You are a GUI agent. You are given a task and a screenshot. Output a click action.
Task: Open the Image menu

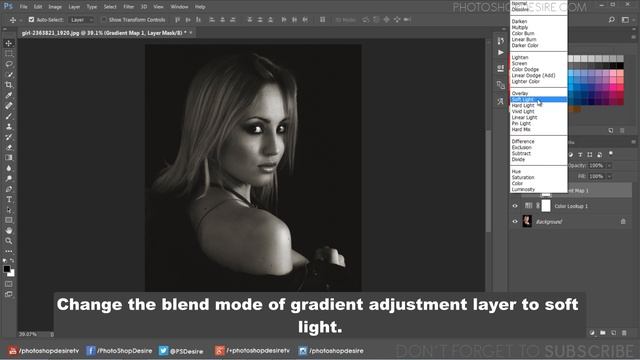(55, 7)
